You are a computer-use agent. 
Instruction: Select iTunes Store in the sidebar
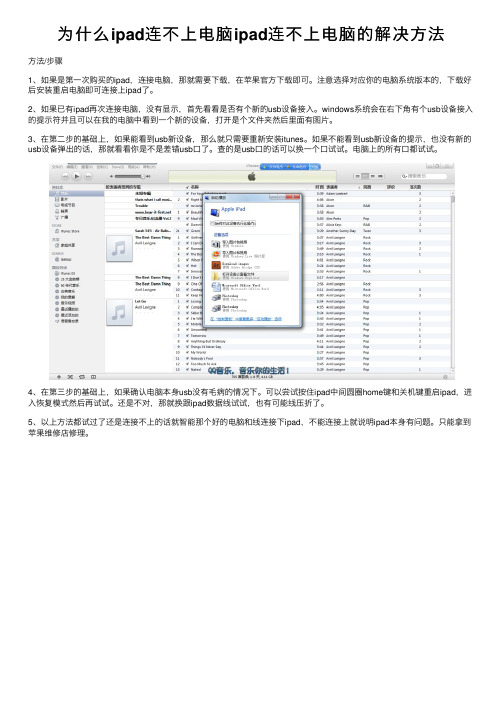(68, 231)
